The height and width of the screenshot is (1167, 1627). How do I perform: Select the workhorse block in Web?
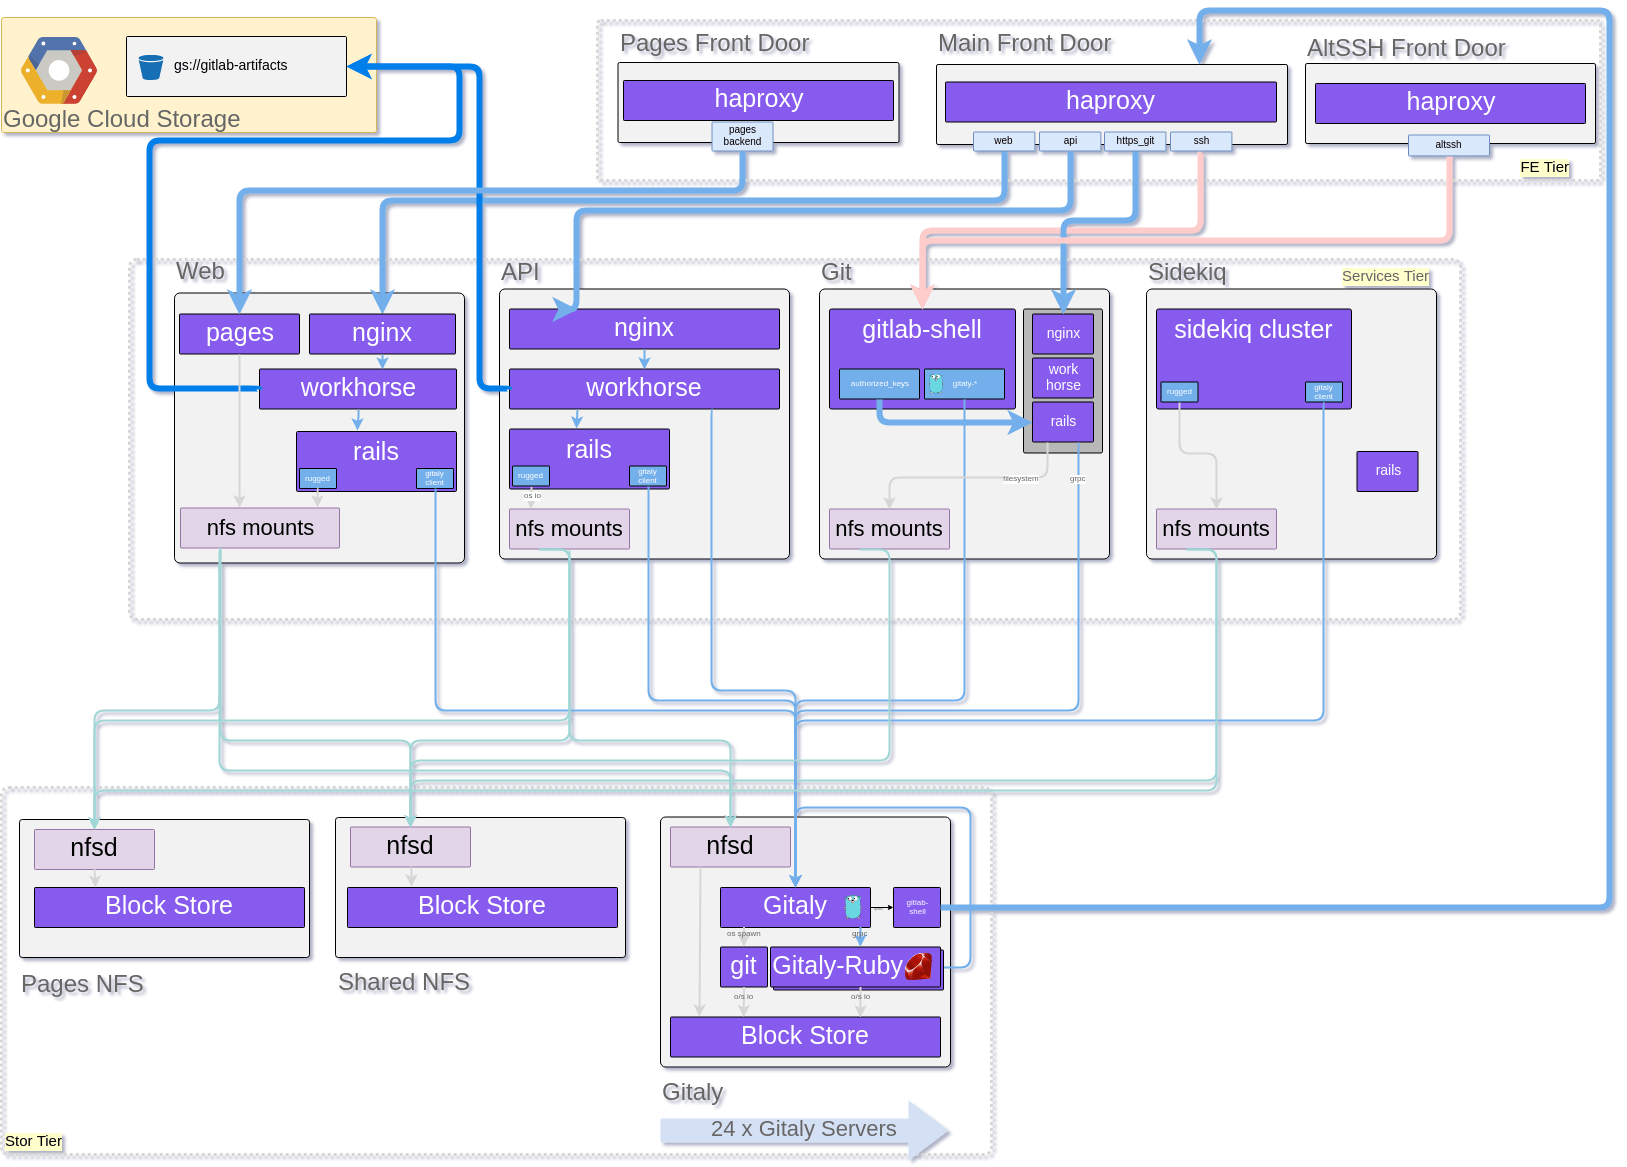358,389
